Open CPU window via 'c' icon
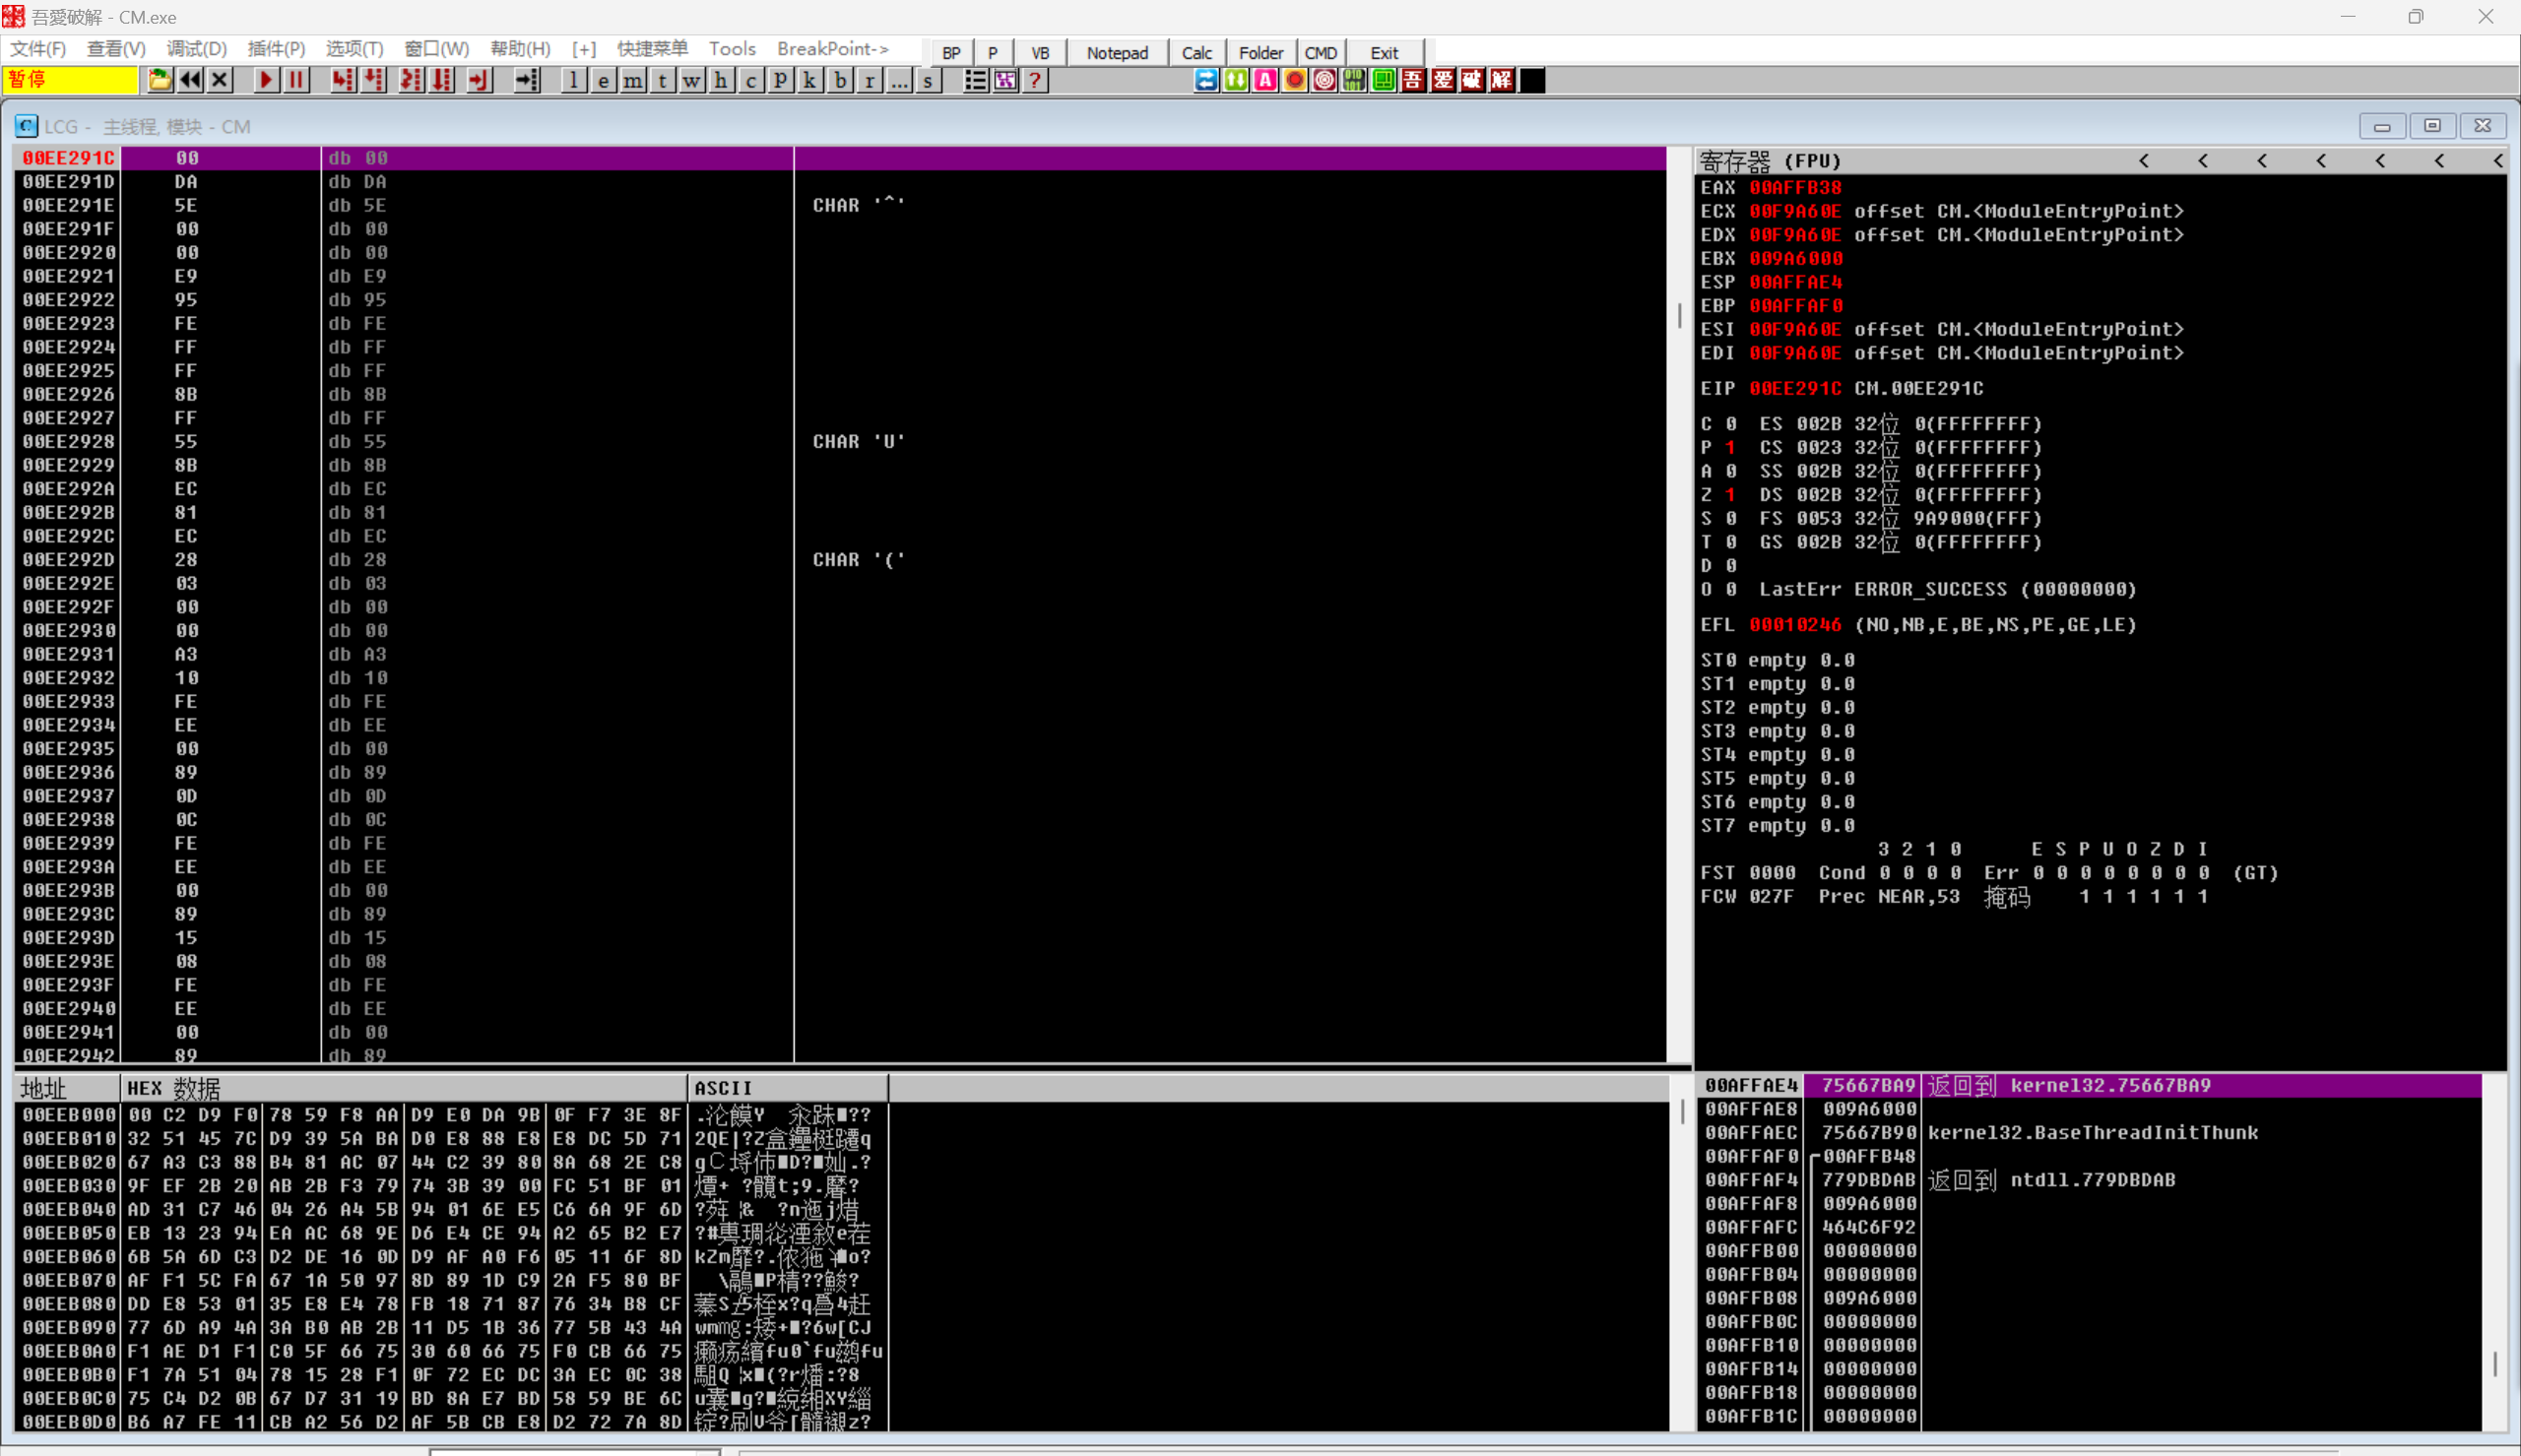This screenshot has width=2521, height=1456. coord(751,80)
